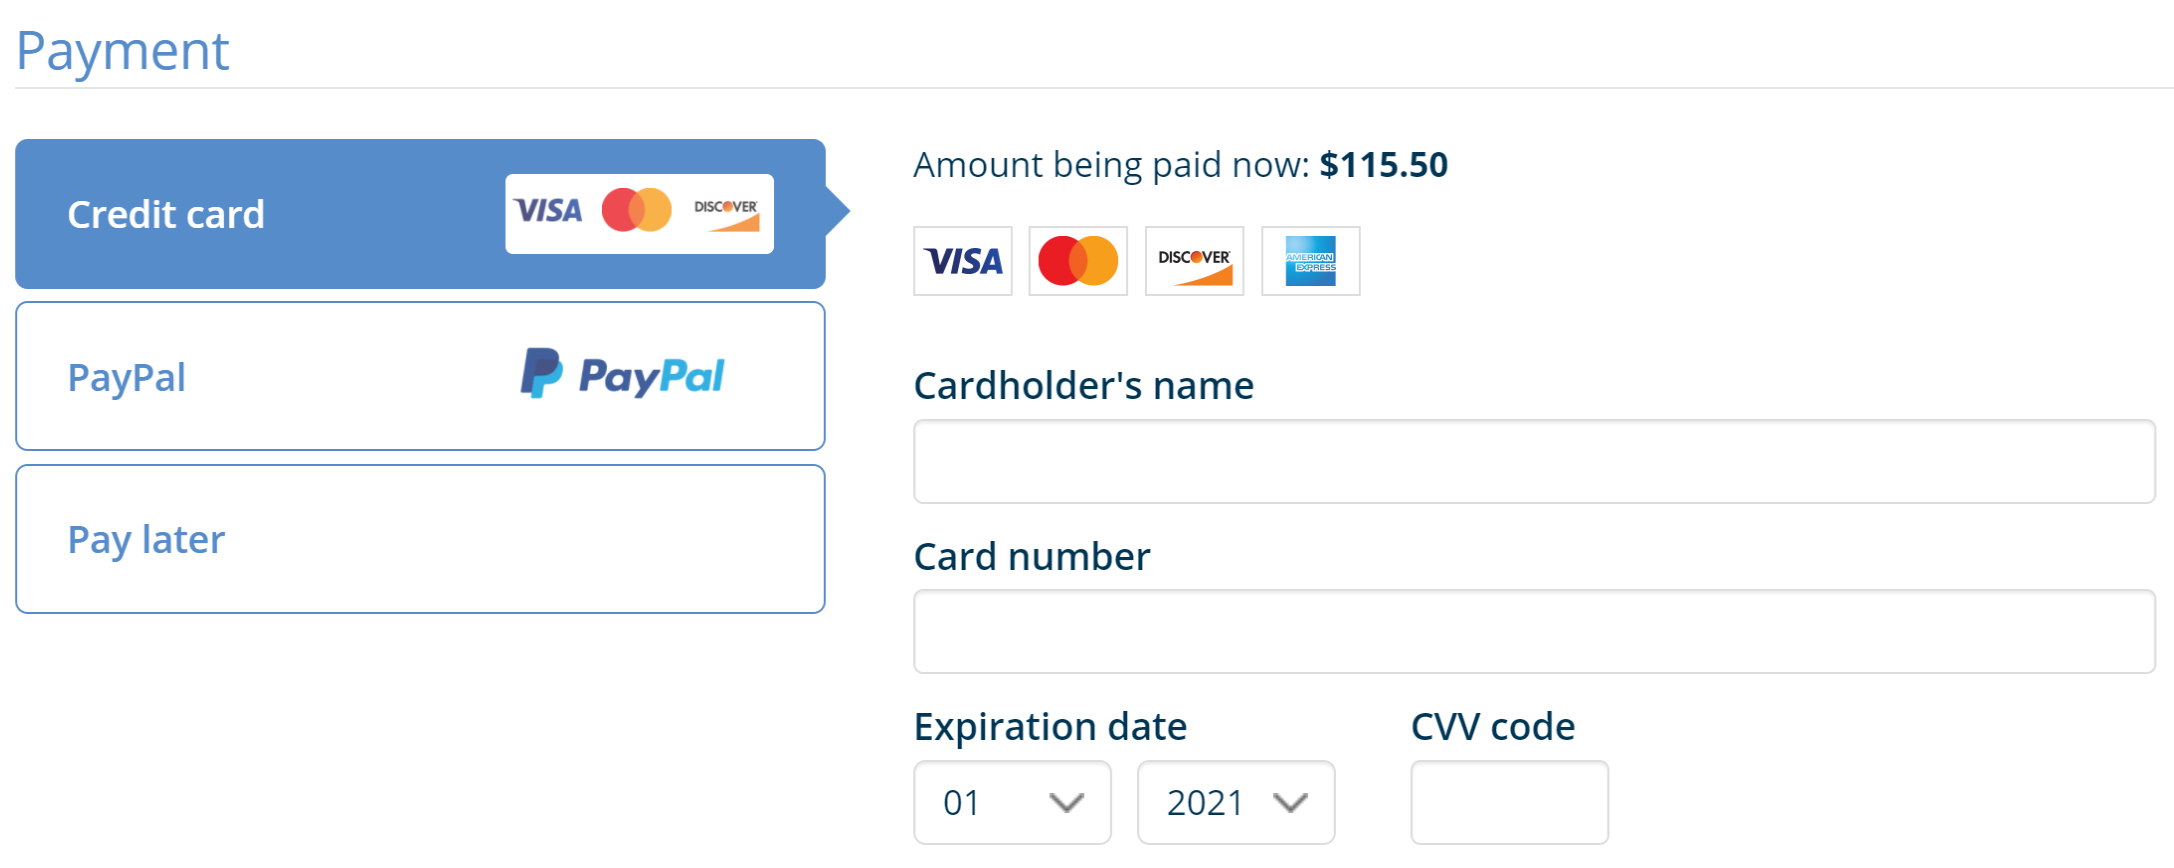Viewport: 2174px width, 868px height.
Task: Open the expiration year dropdown showing 2021
Action: pyautogui.click(x=1236, y=802)
